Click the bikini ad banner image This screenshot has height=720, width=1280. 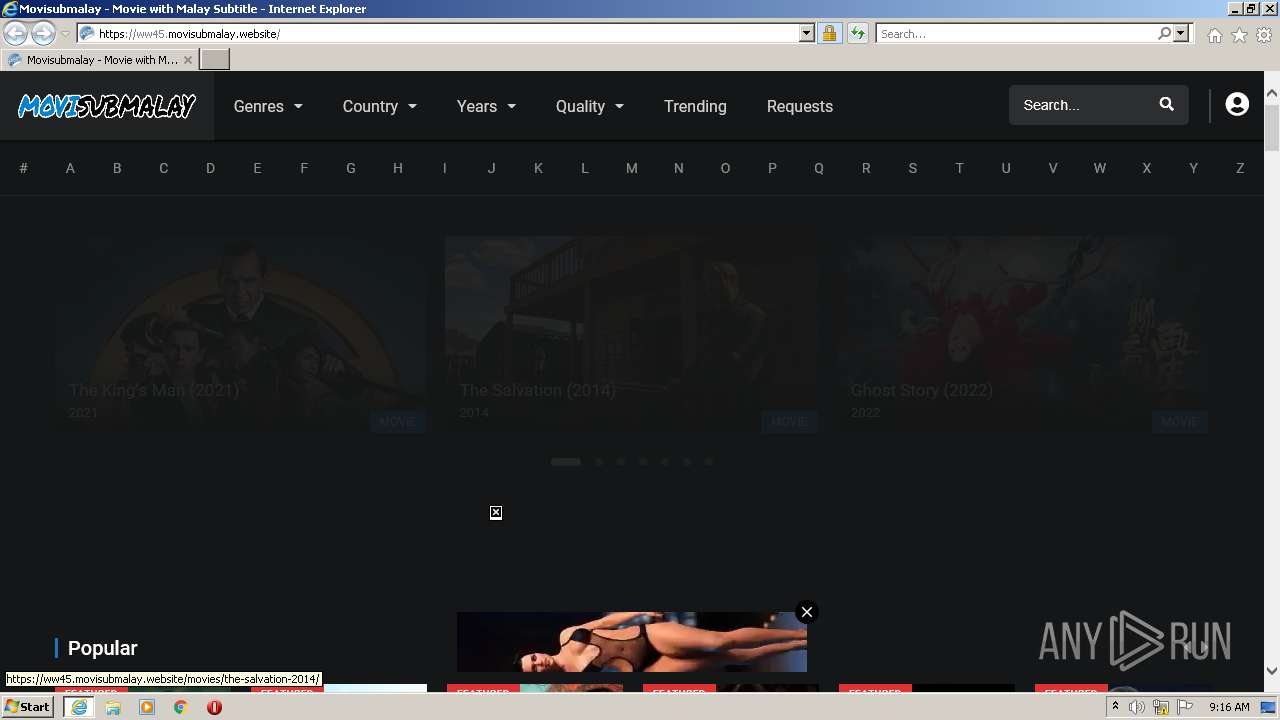(632, 642)
